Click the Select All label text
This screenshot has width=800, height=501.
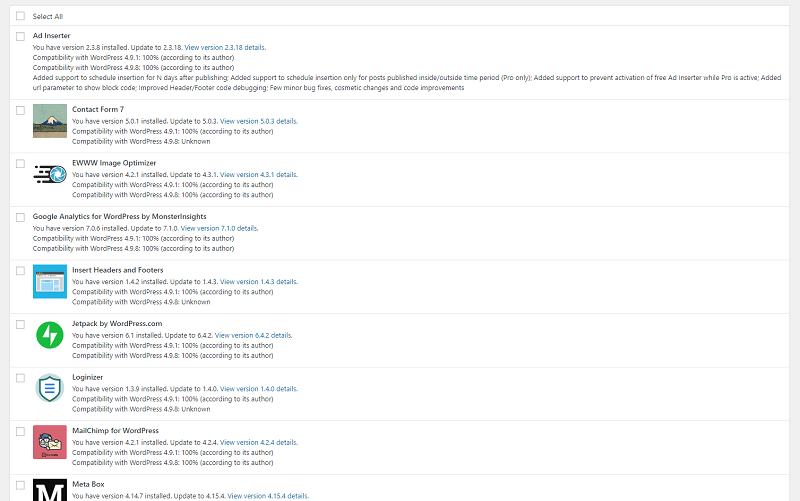click(47, 16)
